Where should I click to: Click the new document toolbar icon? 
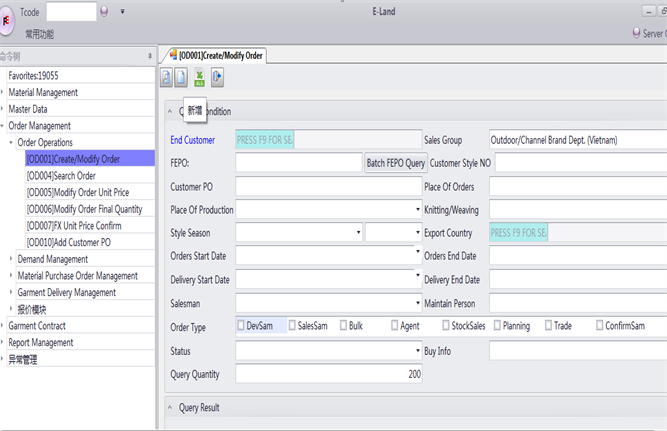coord(181,77)
